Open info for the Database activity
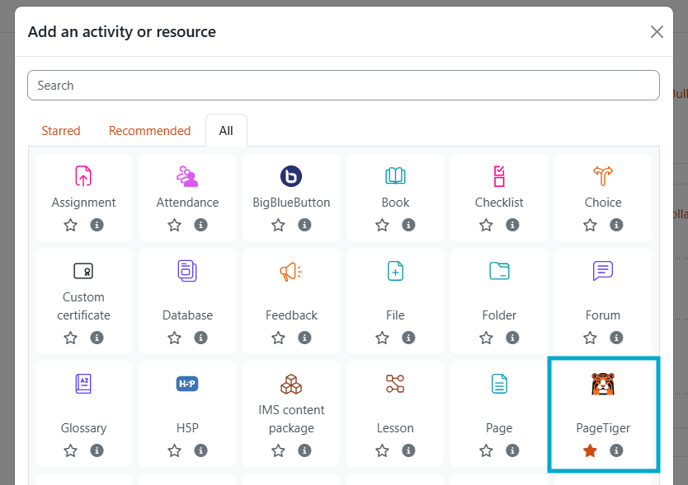 [200, 338]
